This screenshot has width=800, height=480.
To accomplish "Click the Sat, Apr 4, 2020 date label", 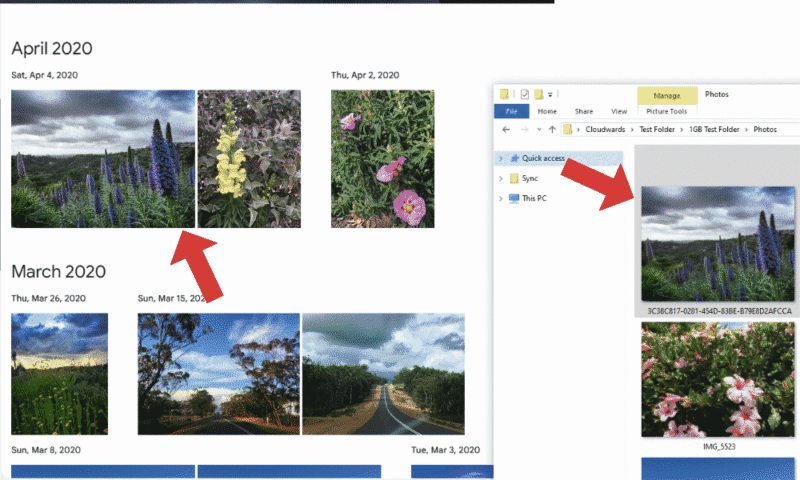I will [45, 75].
